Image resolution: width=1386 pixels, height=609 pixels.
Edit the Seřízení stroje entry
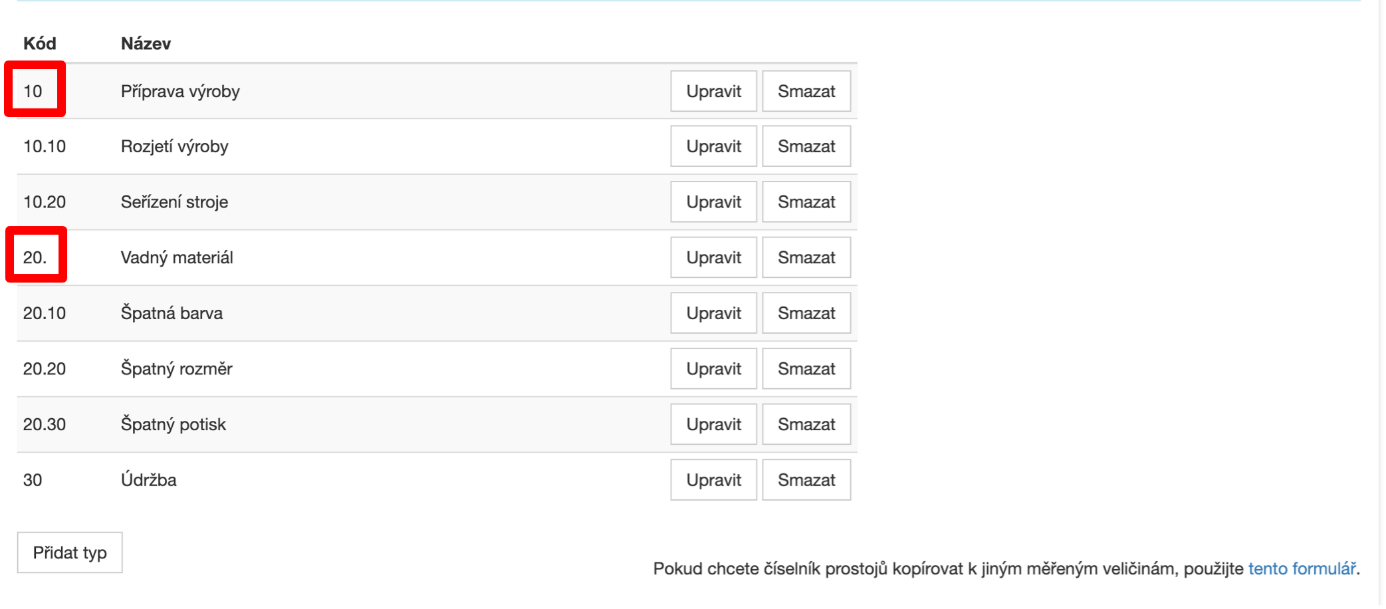click(713, 202)
